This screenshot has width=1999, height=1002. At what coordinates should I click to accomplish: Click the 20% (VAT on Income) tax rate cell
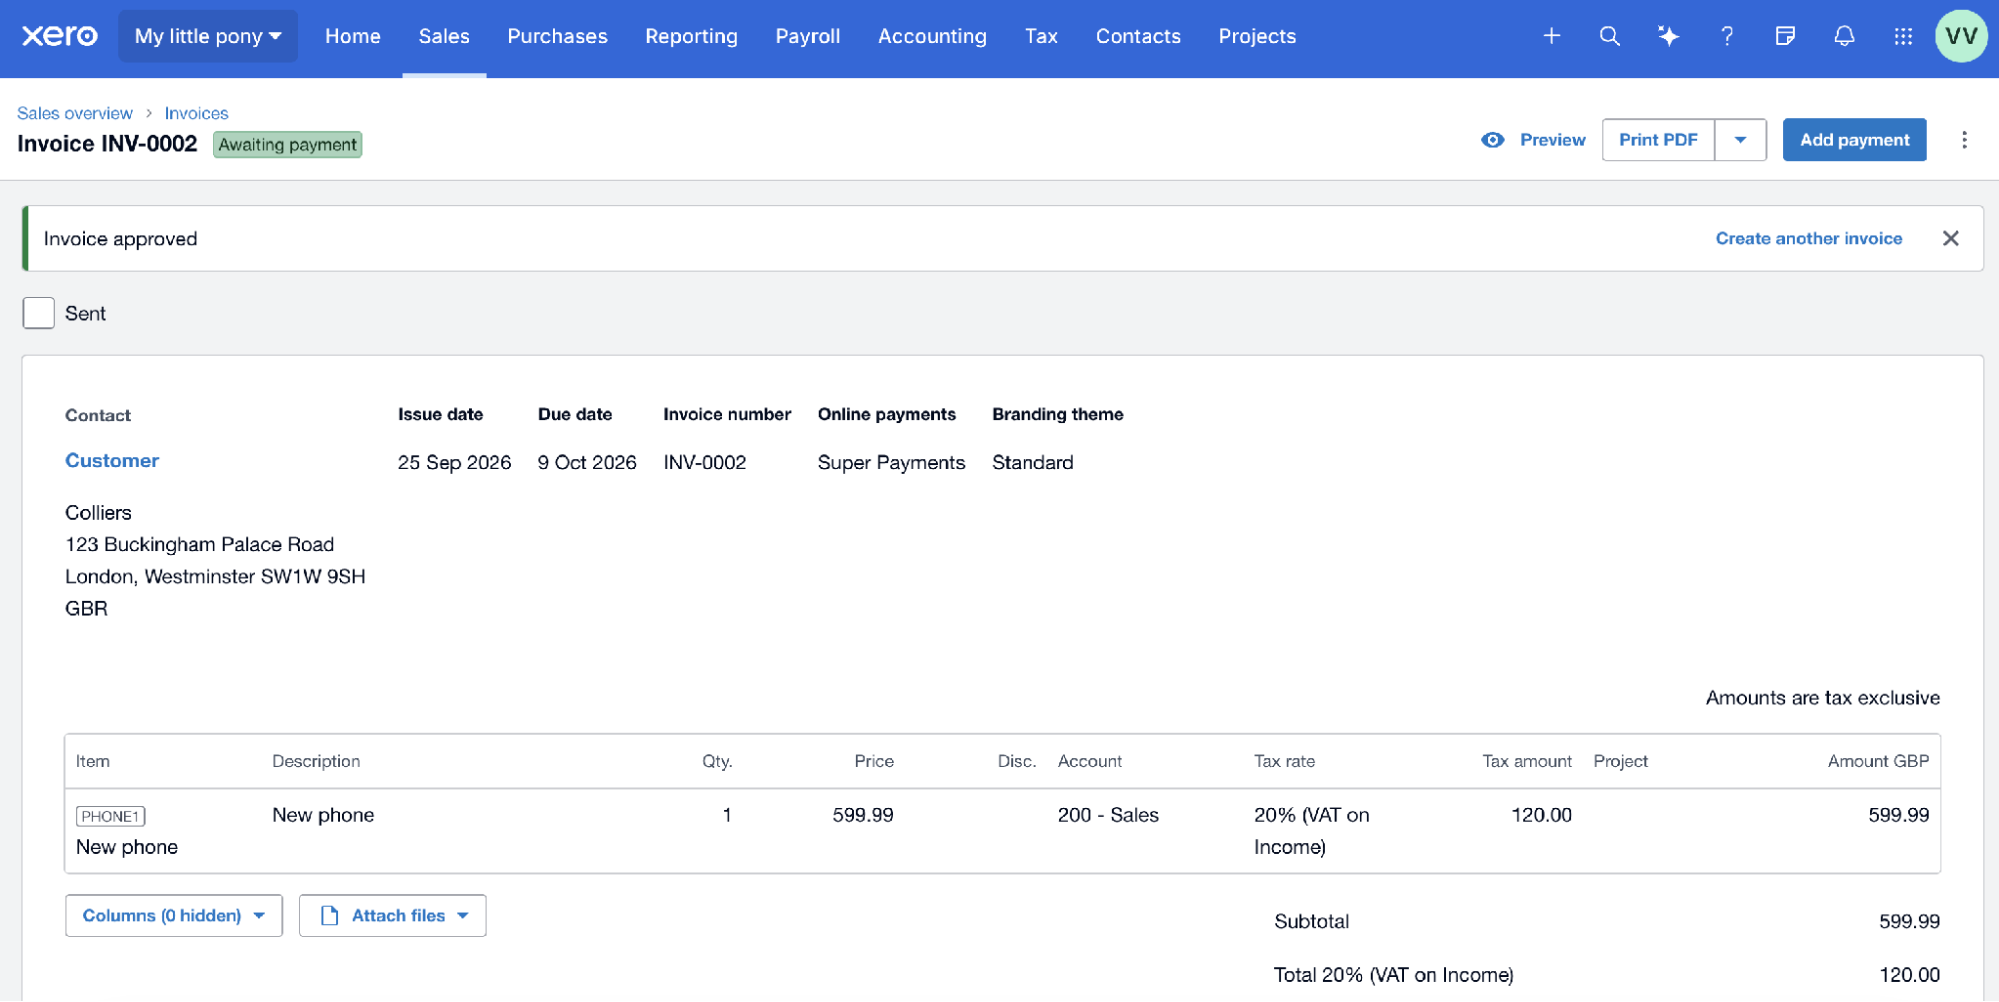pyautogui.click(x=1312, y=831)
